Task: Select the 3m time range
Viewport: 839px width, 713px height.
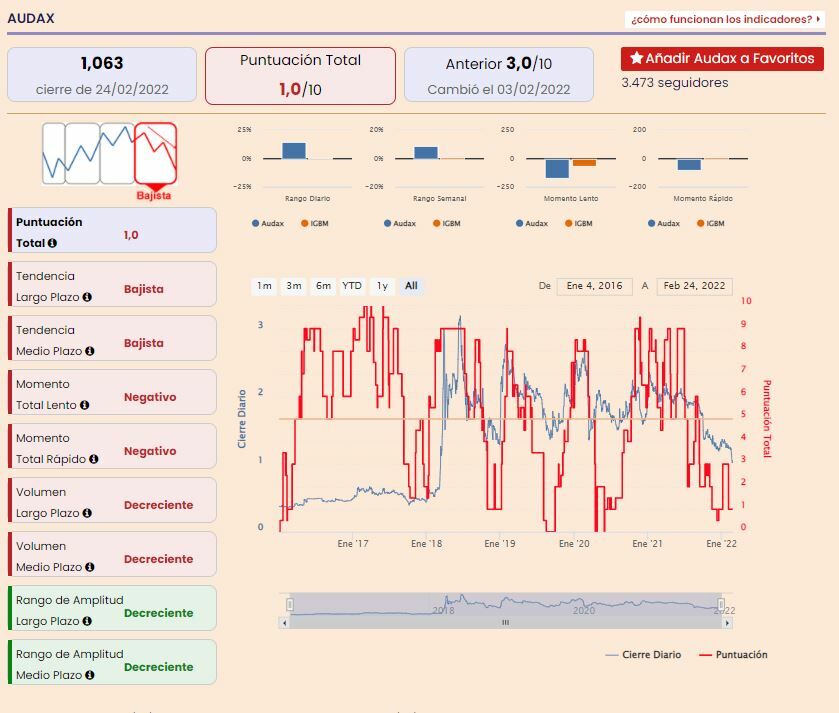Action: point(294,286)
